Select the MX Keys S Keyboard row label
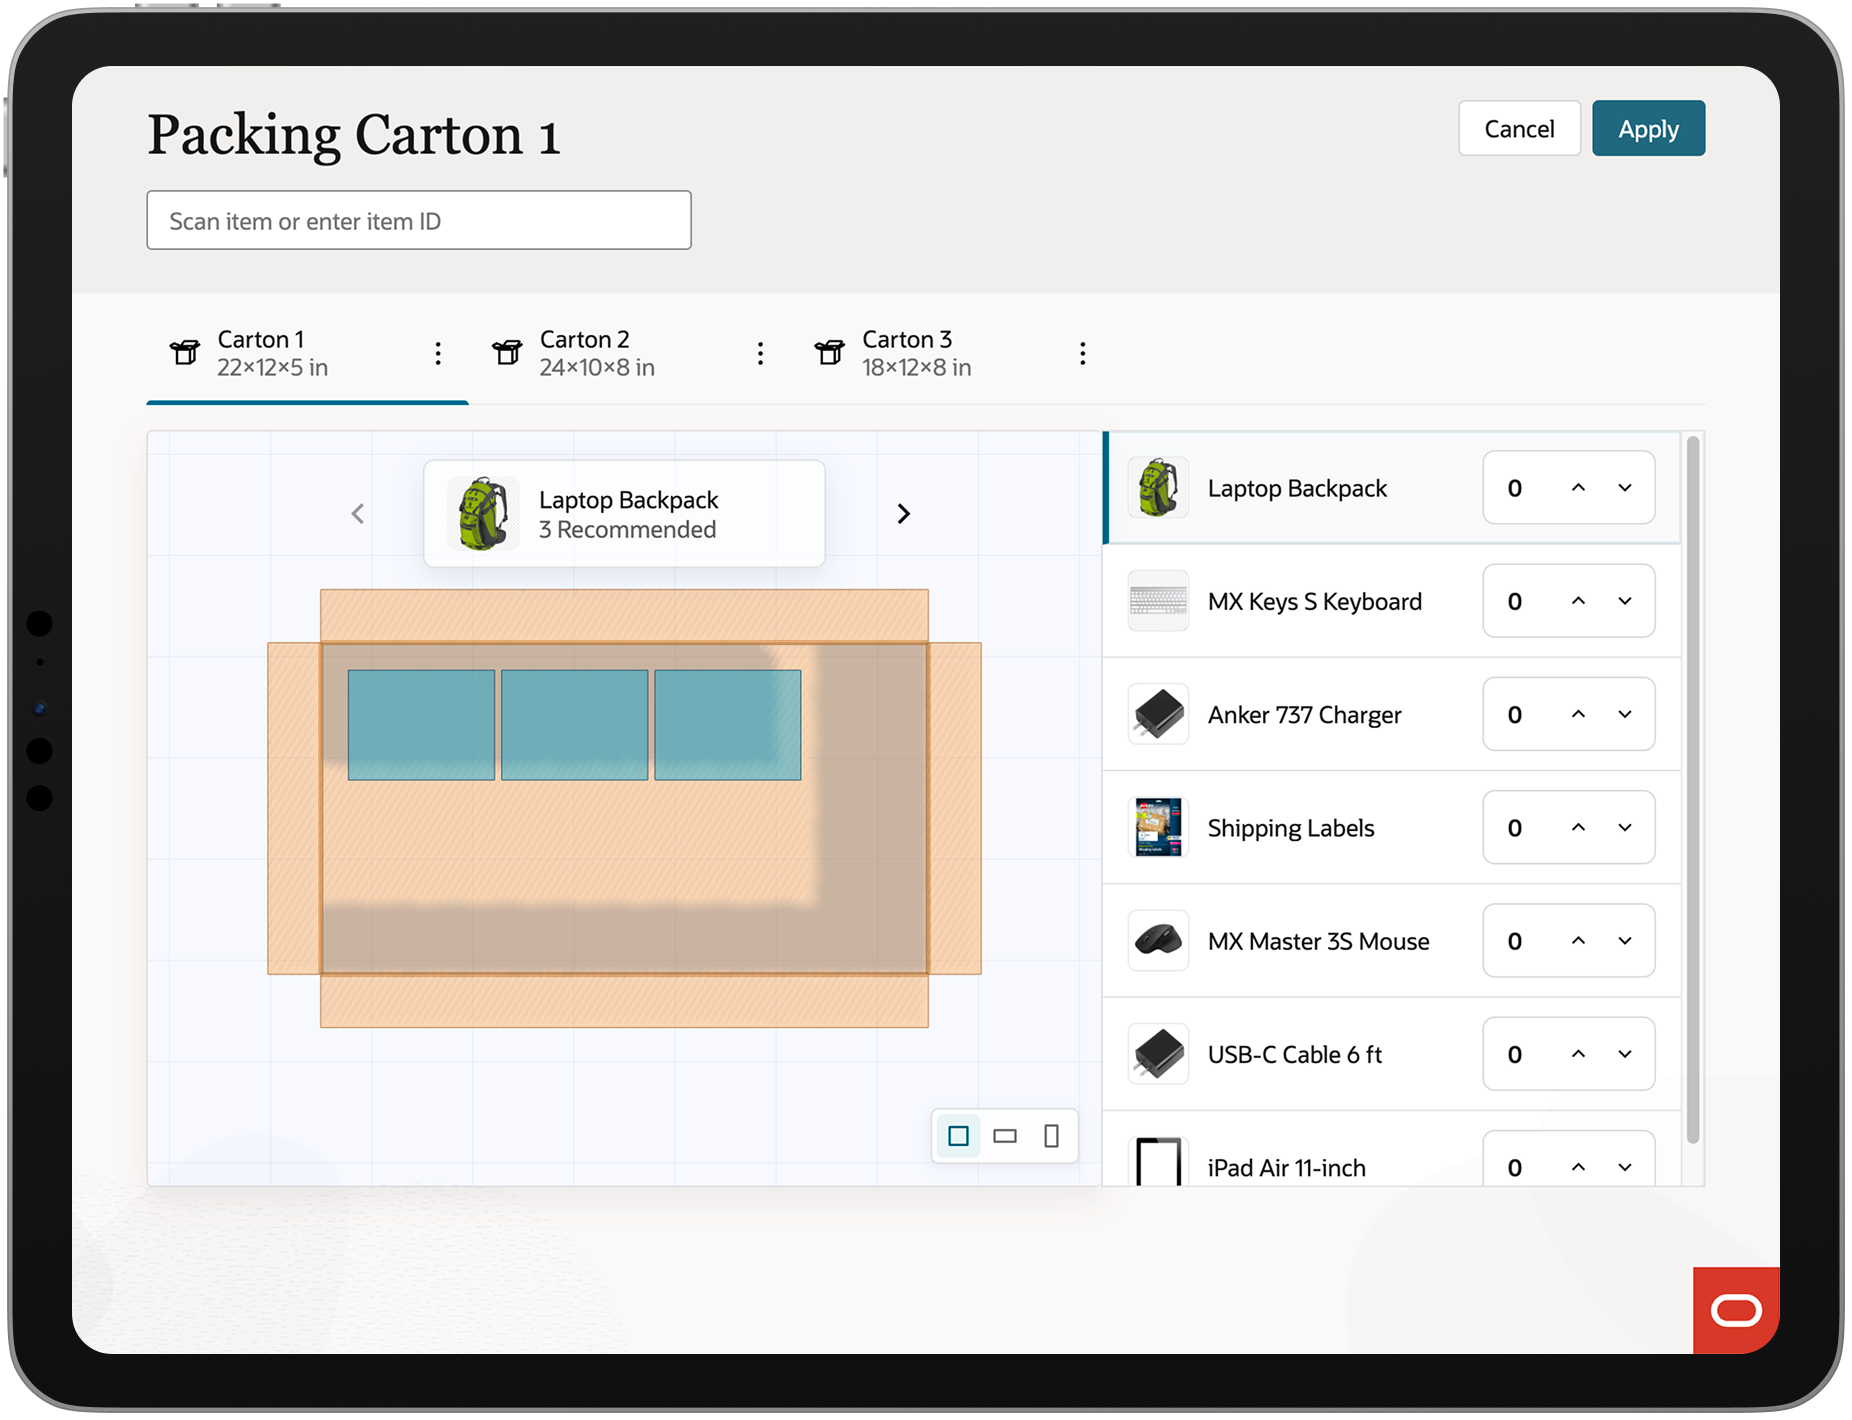Viewport: 1852px width, 1420px height. pyautogui.click(x=1314, y=601)
